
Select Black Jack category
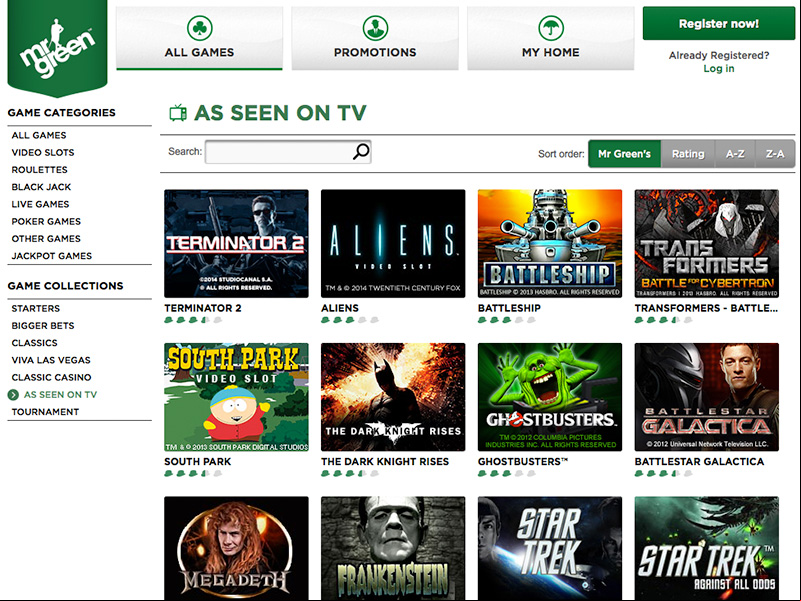coord(41,187)
